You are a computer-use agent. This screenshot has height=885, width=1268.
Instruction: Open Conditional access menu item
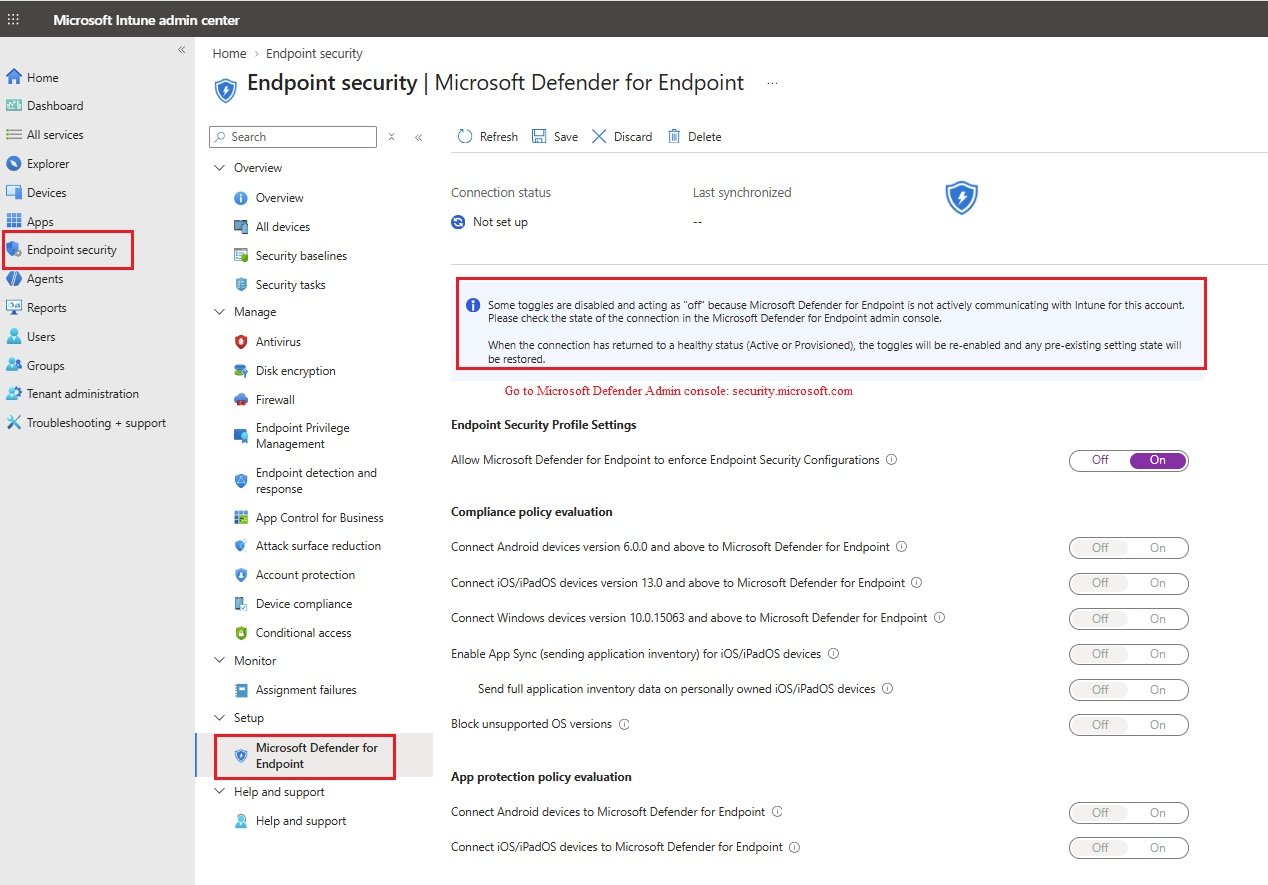point(304,633)
